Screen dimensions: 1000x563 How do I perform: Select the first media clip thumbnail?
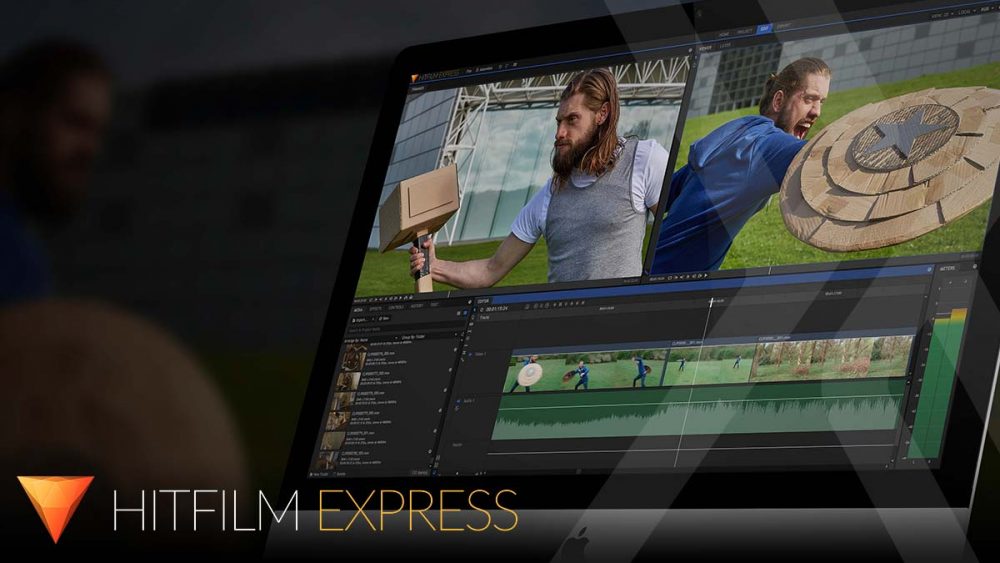click(354, 358)
